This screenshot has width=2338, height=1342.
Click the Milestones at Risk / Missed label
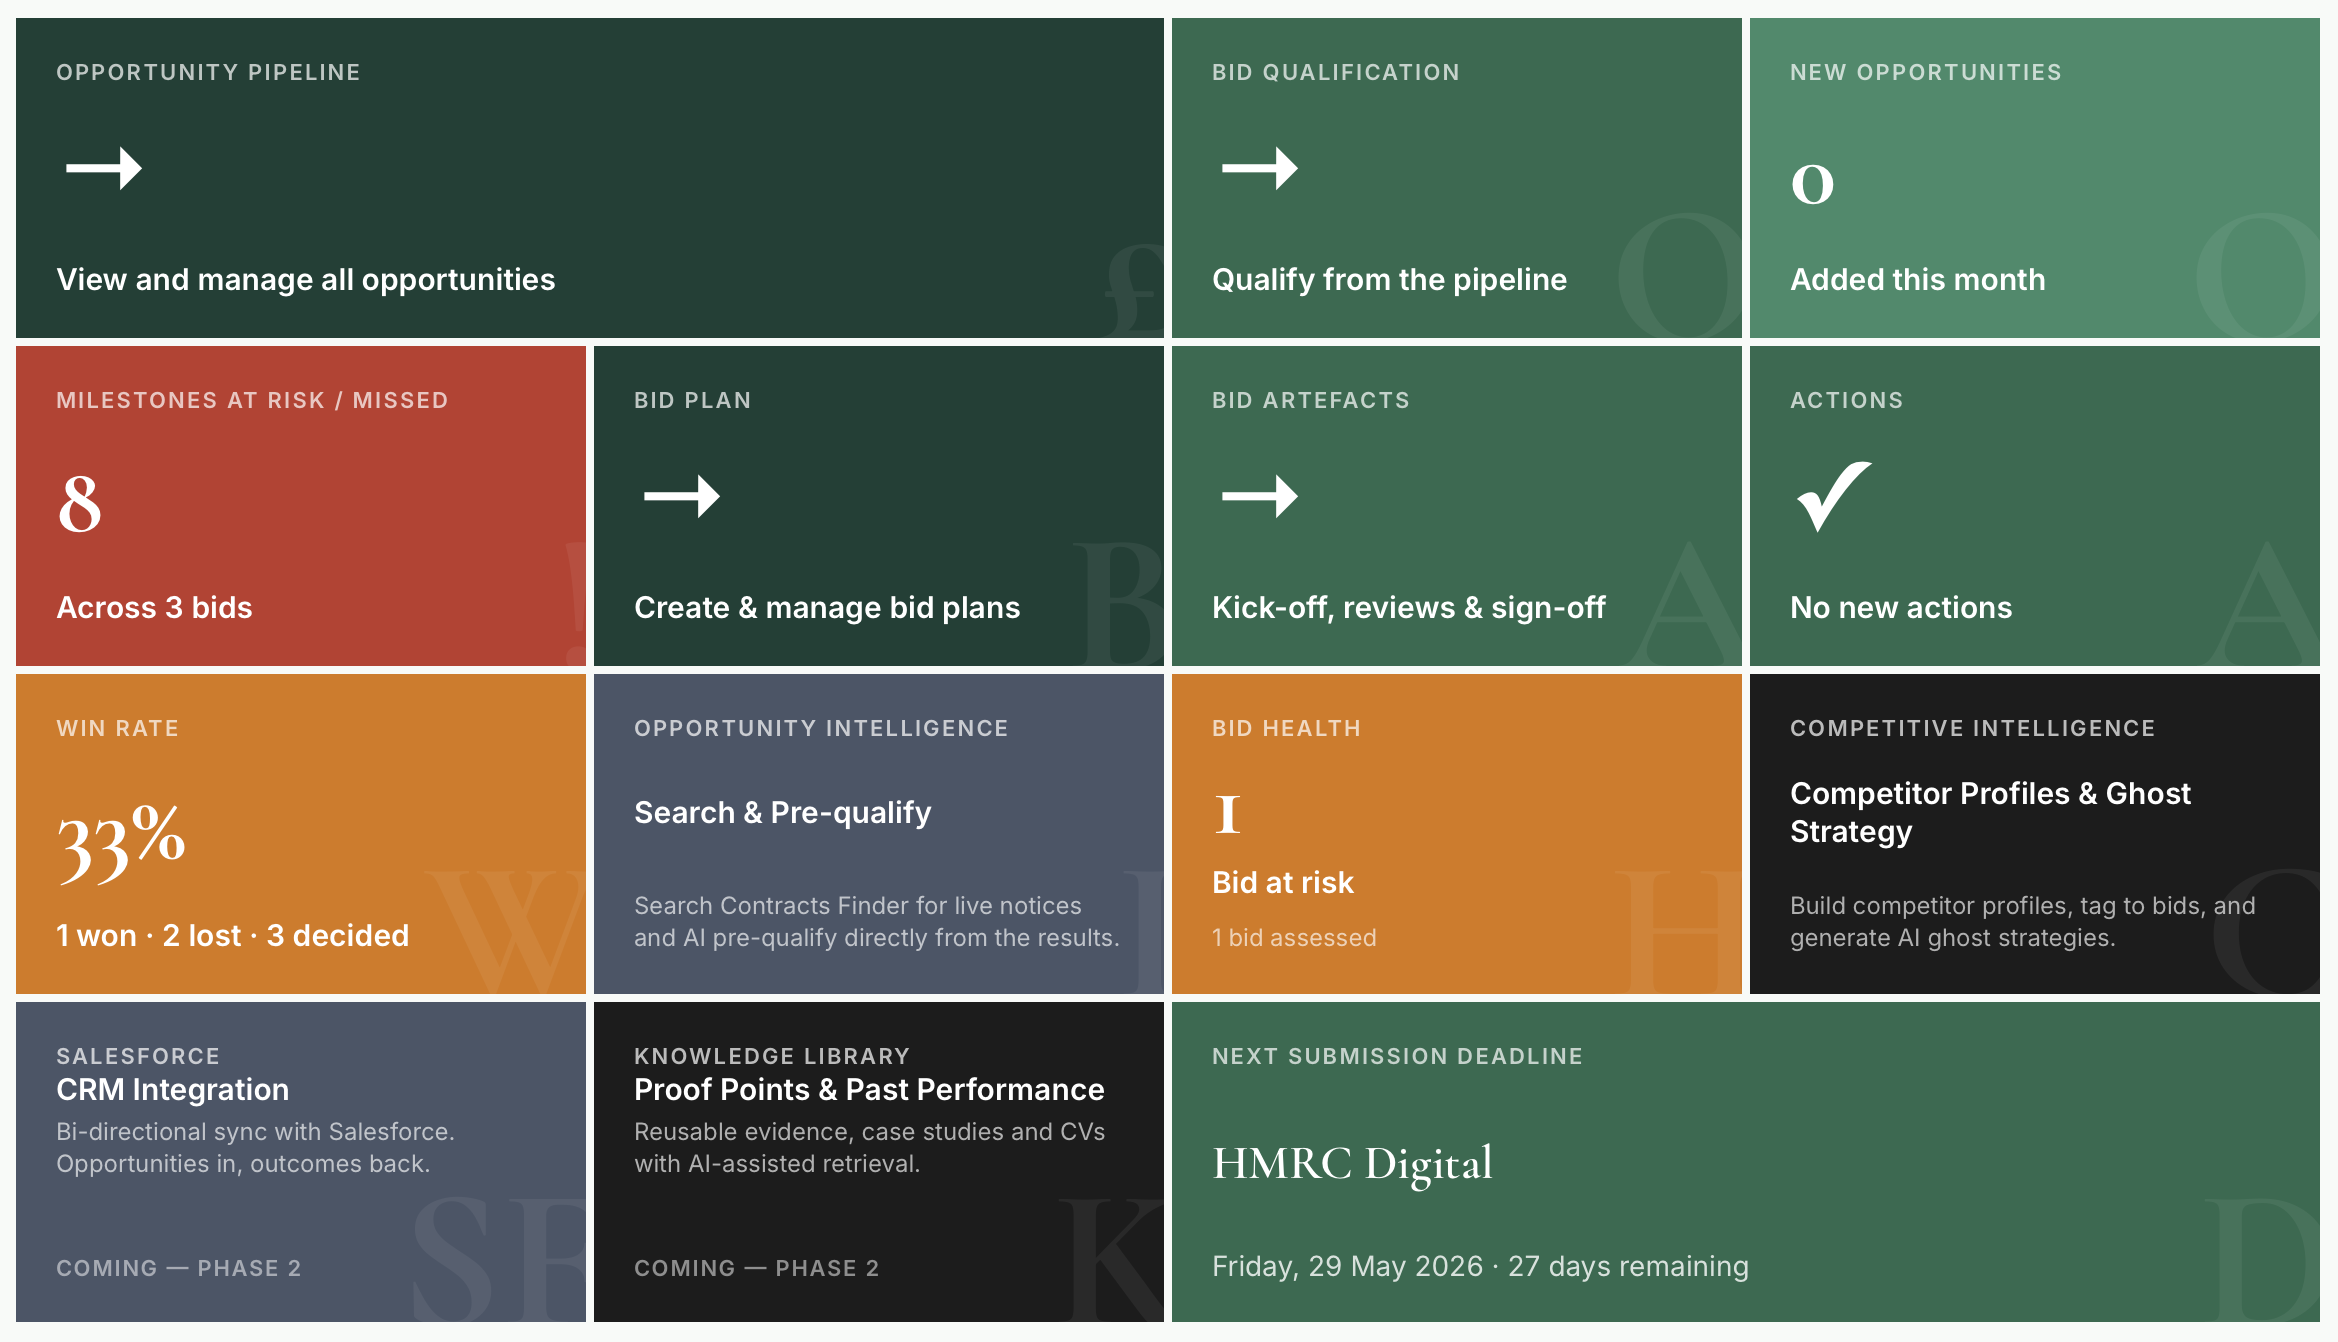[252, 400]
